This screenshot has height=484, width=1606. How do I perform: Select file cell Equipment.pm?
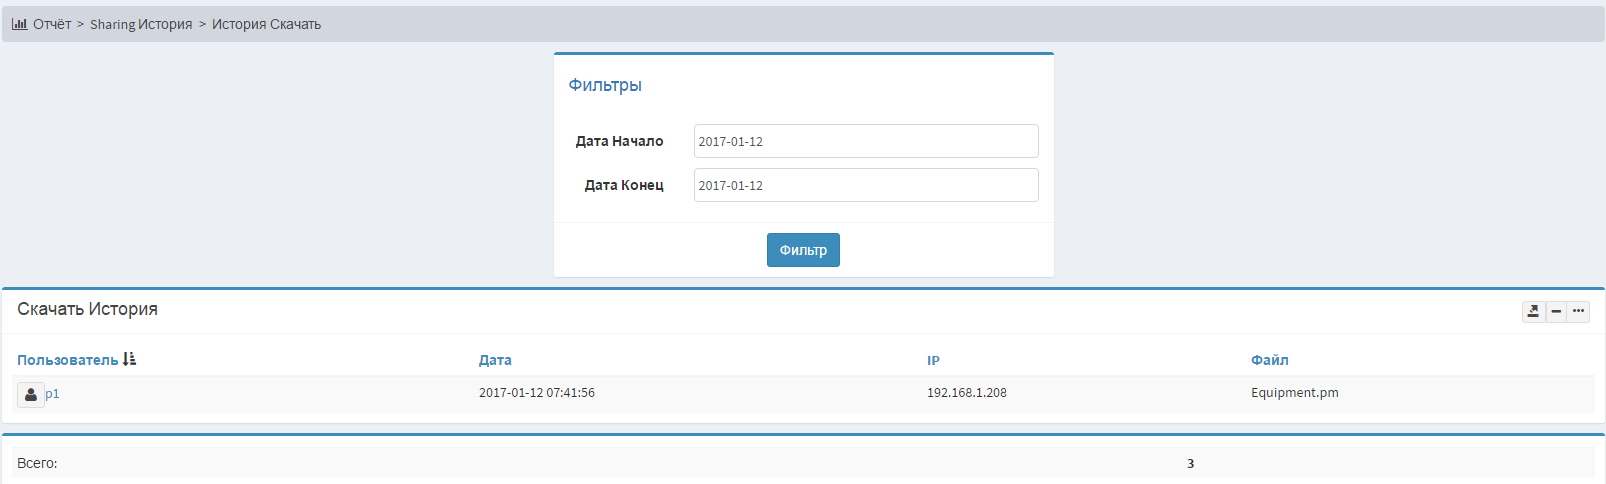[1295, 393]
